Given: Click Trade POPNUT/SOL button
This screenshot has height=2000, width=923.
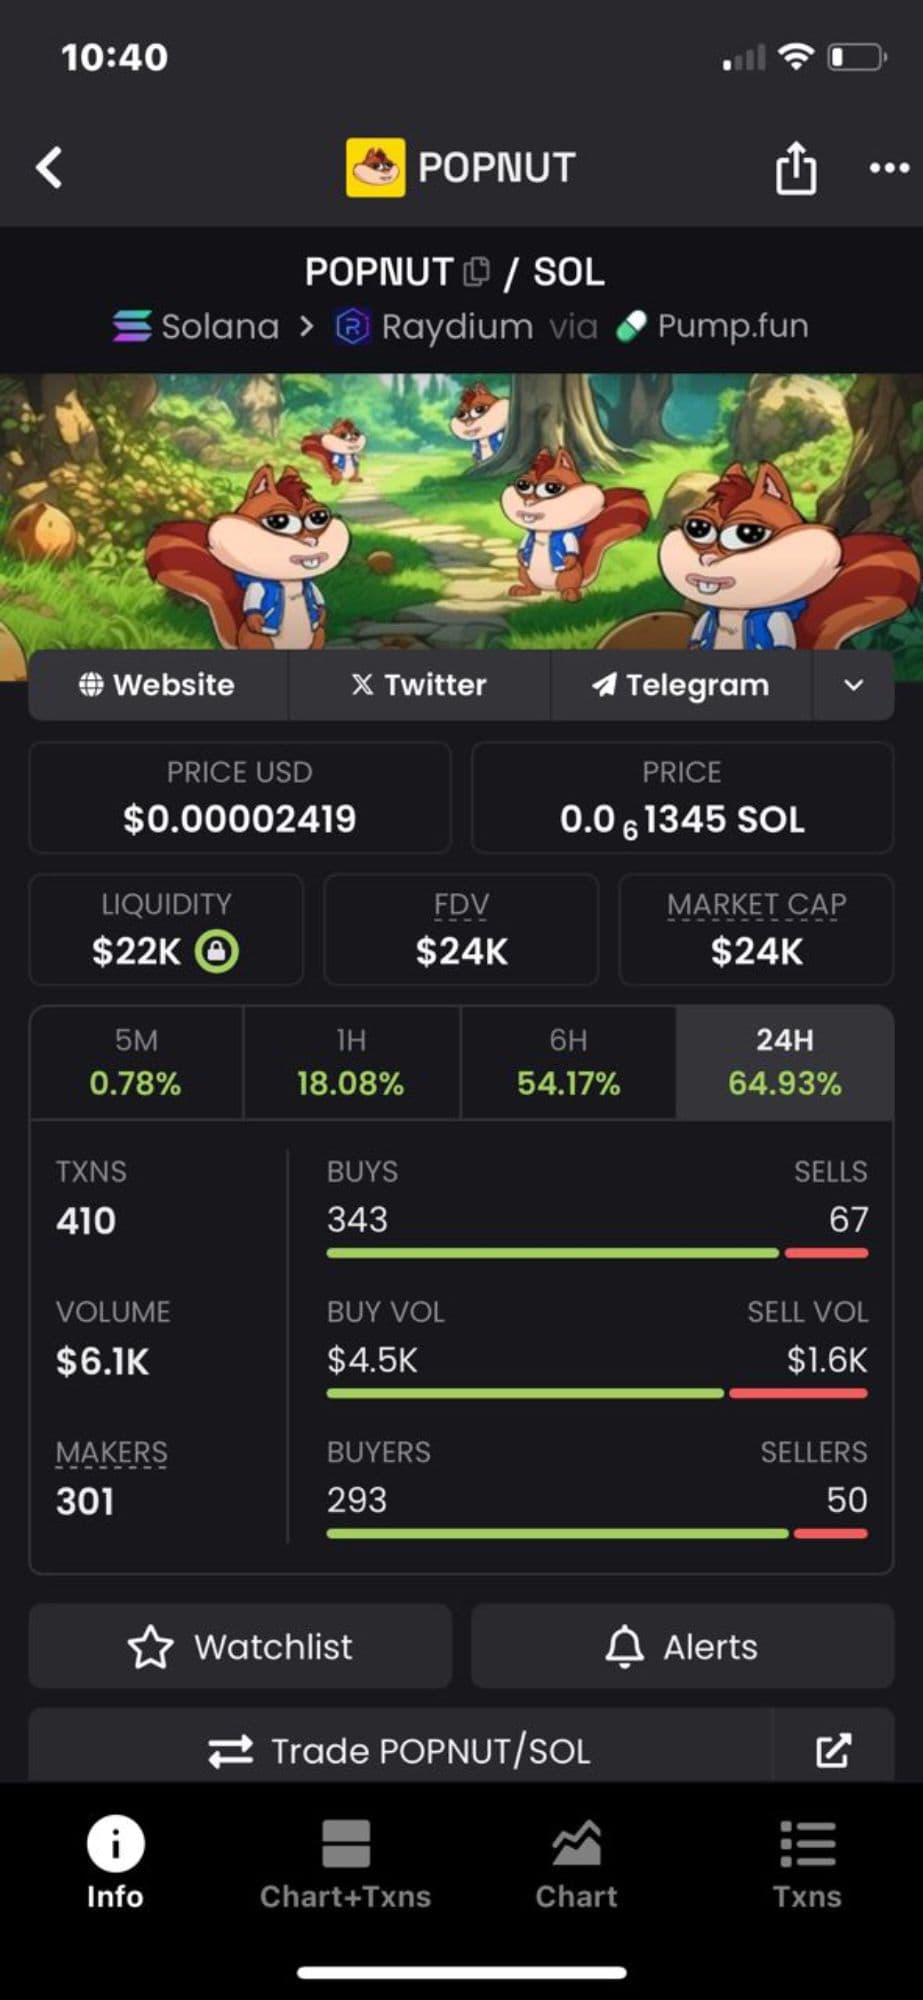Looking at the screenshot, I should tap(400, 1750).
